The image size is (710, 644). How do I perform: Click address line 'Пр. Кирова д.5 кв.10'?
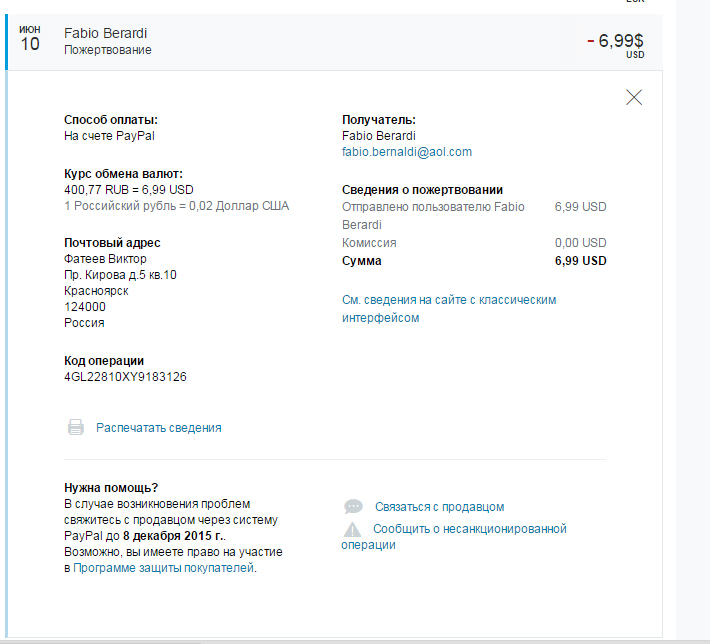point(120,275)
